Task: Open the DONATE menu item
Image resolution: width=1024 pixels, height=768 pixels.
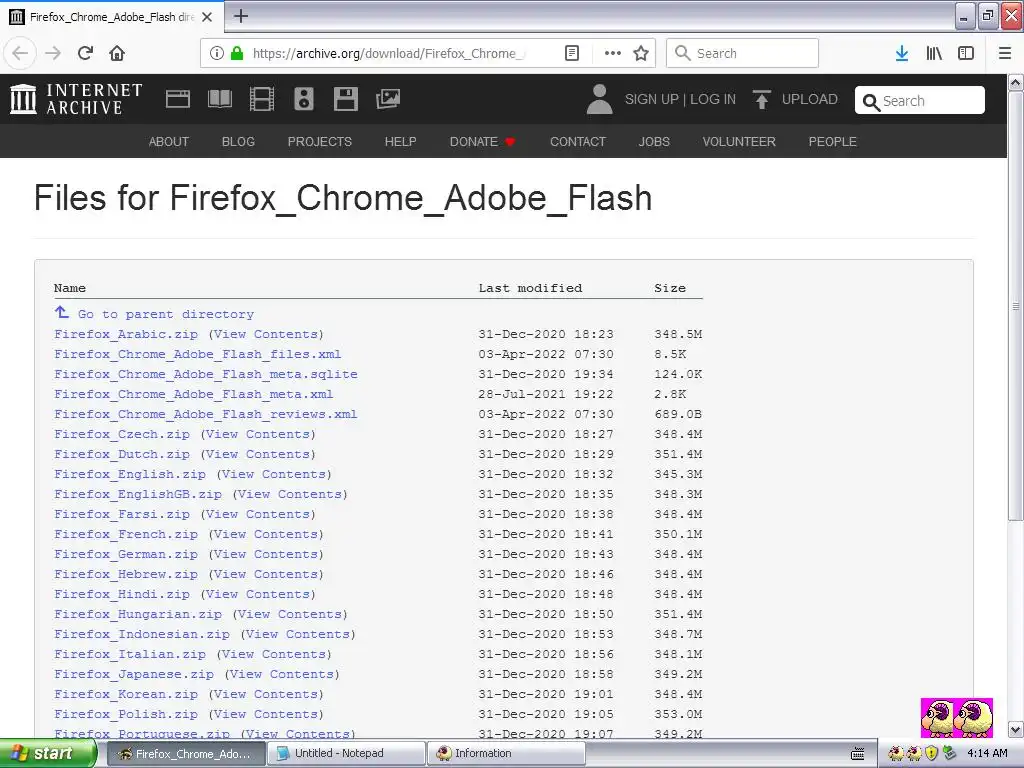Action: point(483,142)
